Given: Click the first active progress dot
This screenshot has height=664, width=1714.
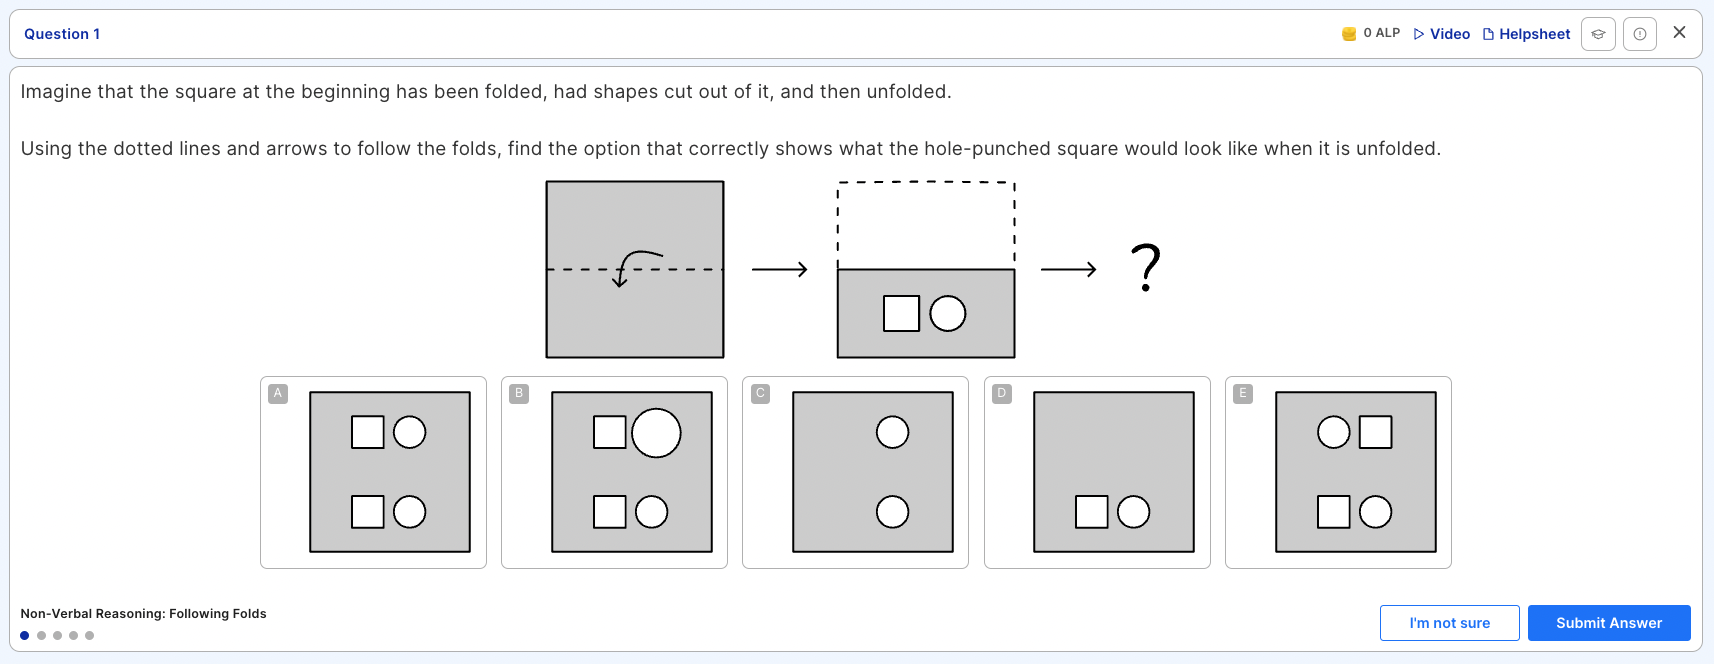Looking at the screenshot, I should 25,635.
